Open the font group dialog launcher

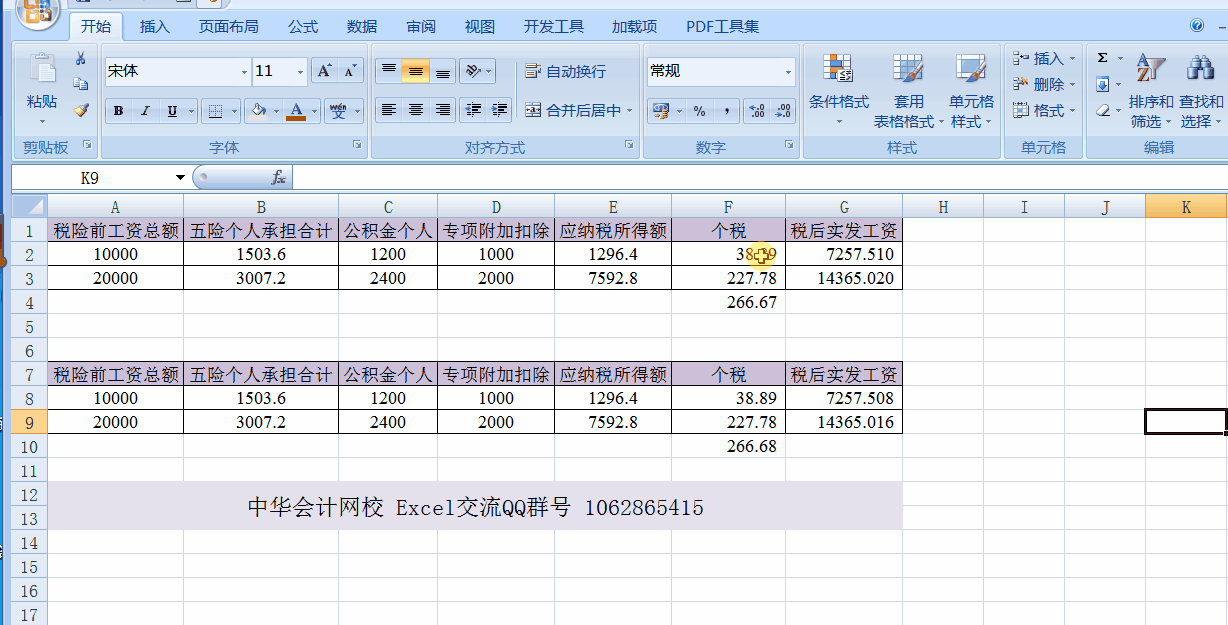[x=357, y=146]
